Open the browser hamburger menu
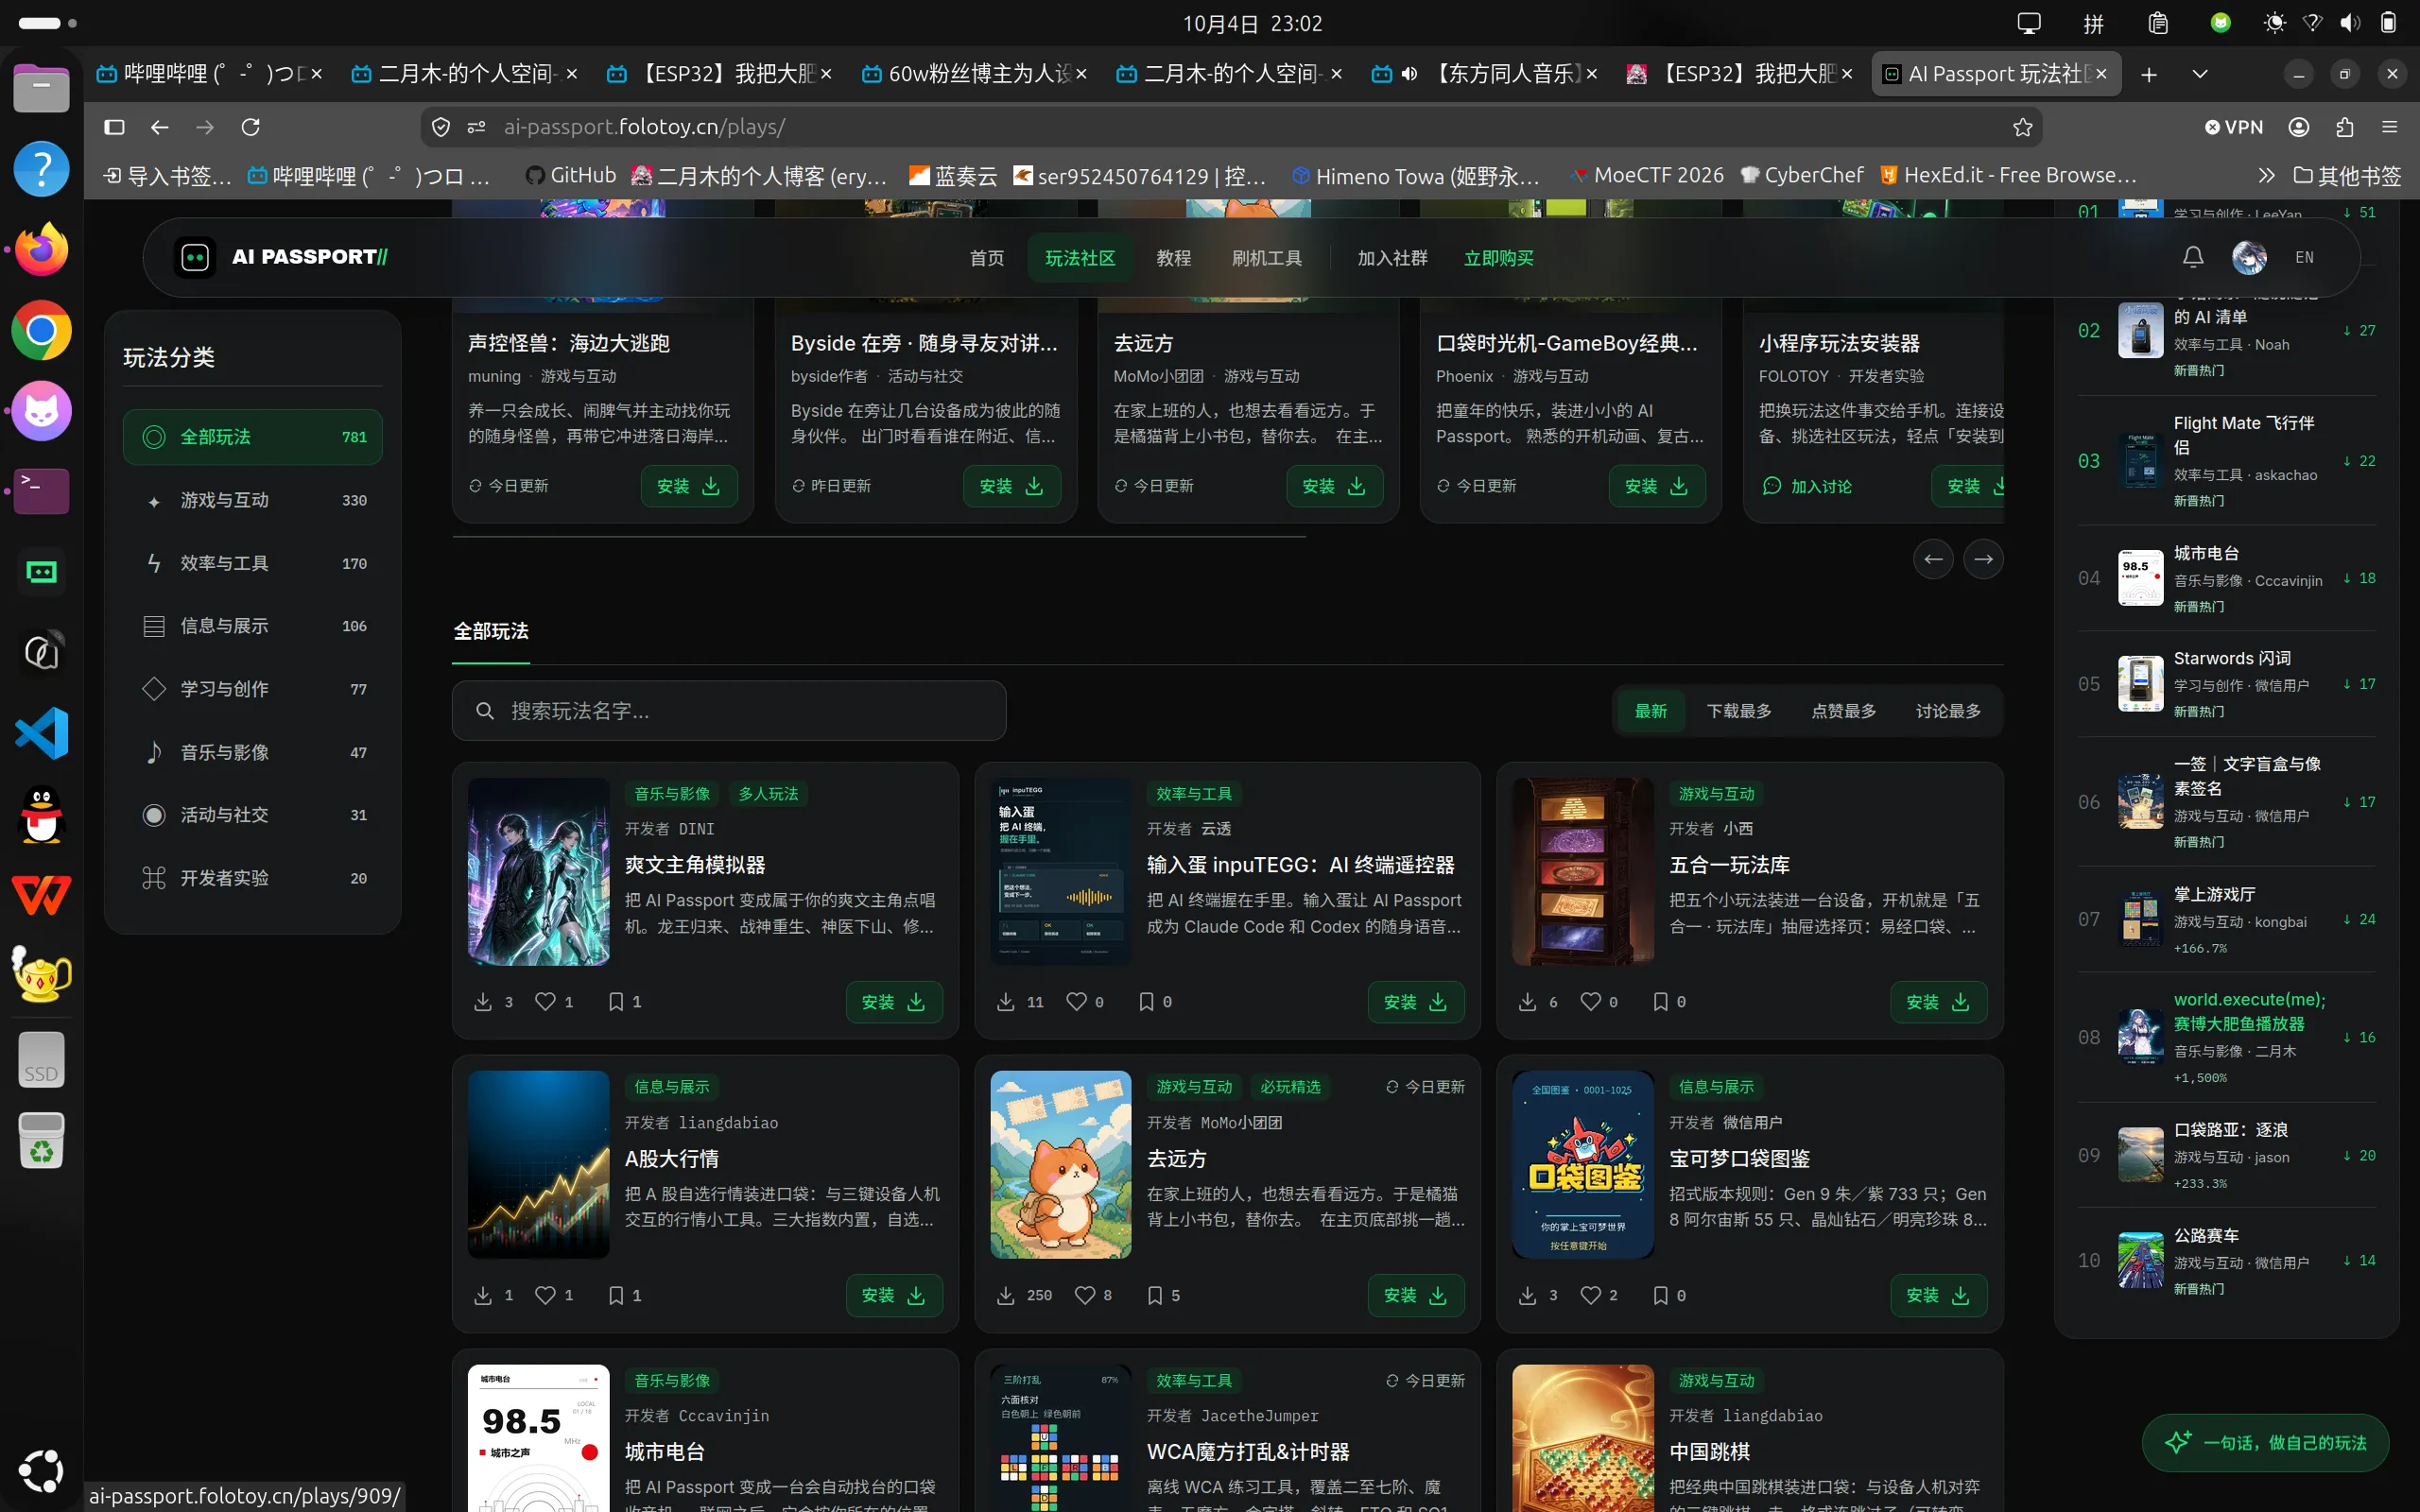Image resolution: width=2420 pixels, height=1512 pixels. 2390,127
